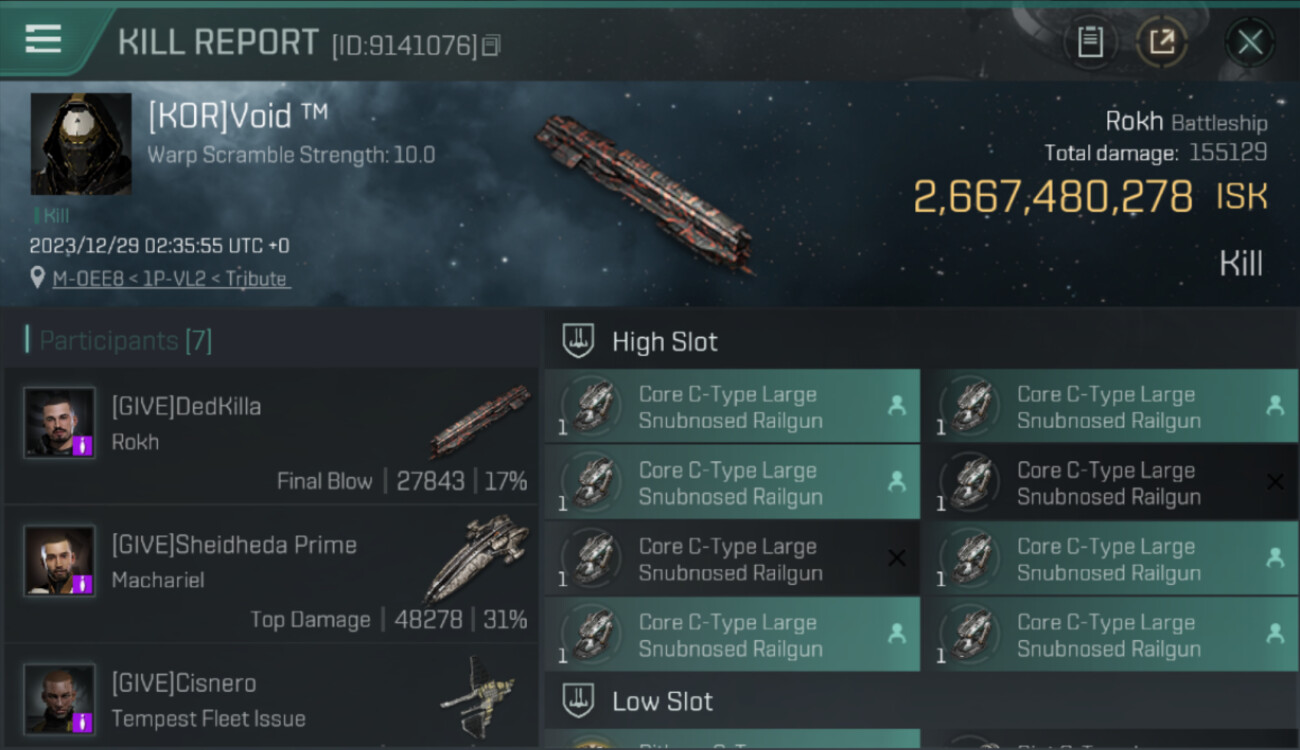The height and width of the screenshot is (750, 1300).
Task: Select the bottom-right Snubnosed Railgun item
Action: (x=1109, y=635)
